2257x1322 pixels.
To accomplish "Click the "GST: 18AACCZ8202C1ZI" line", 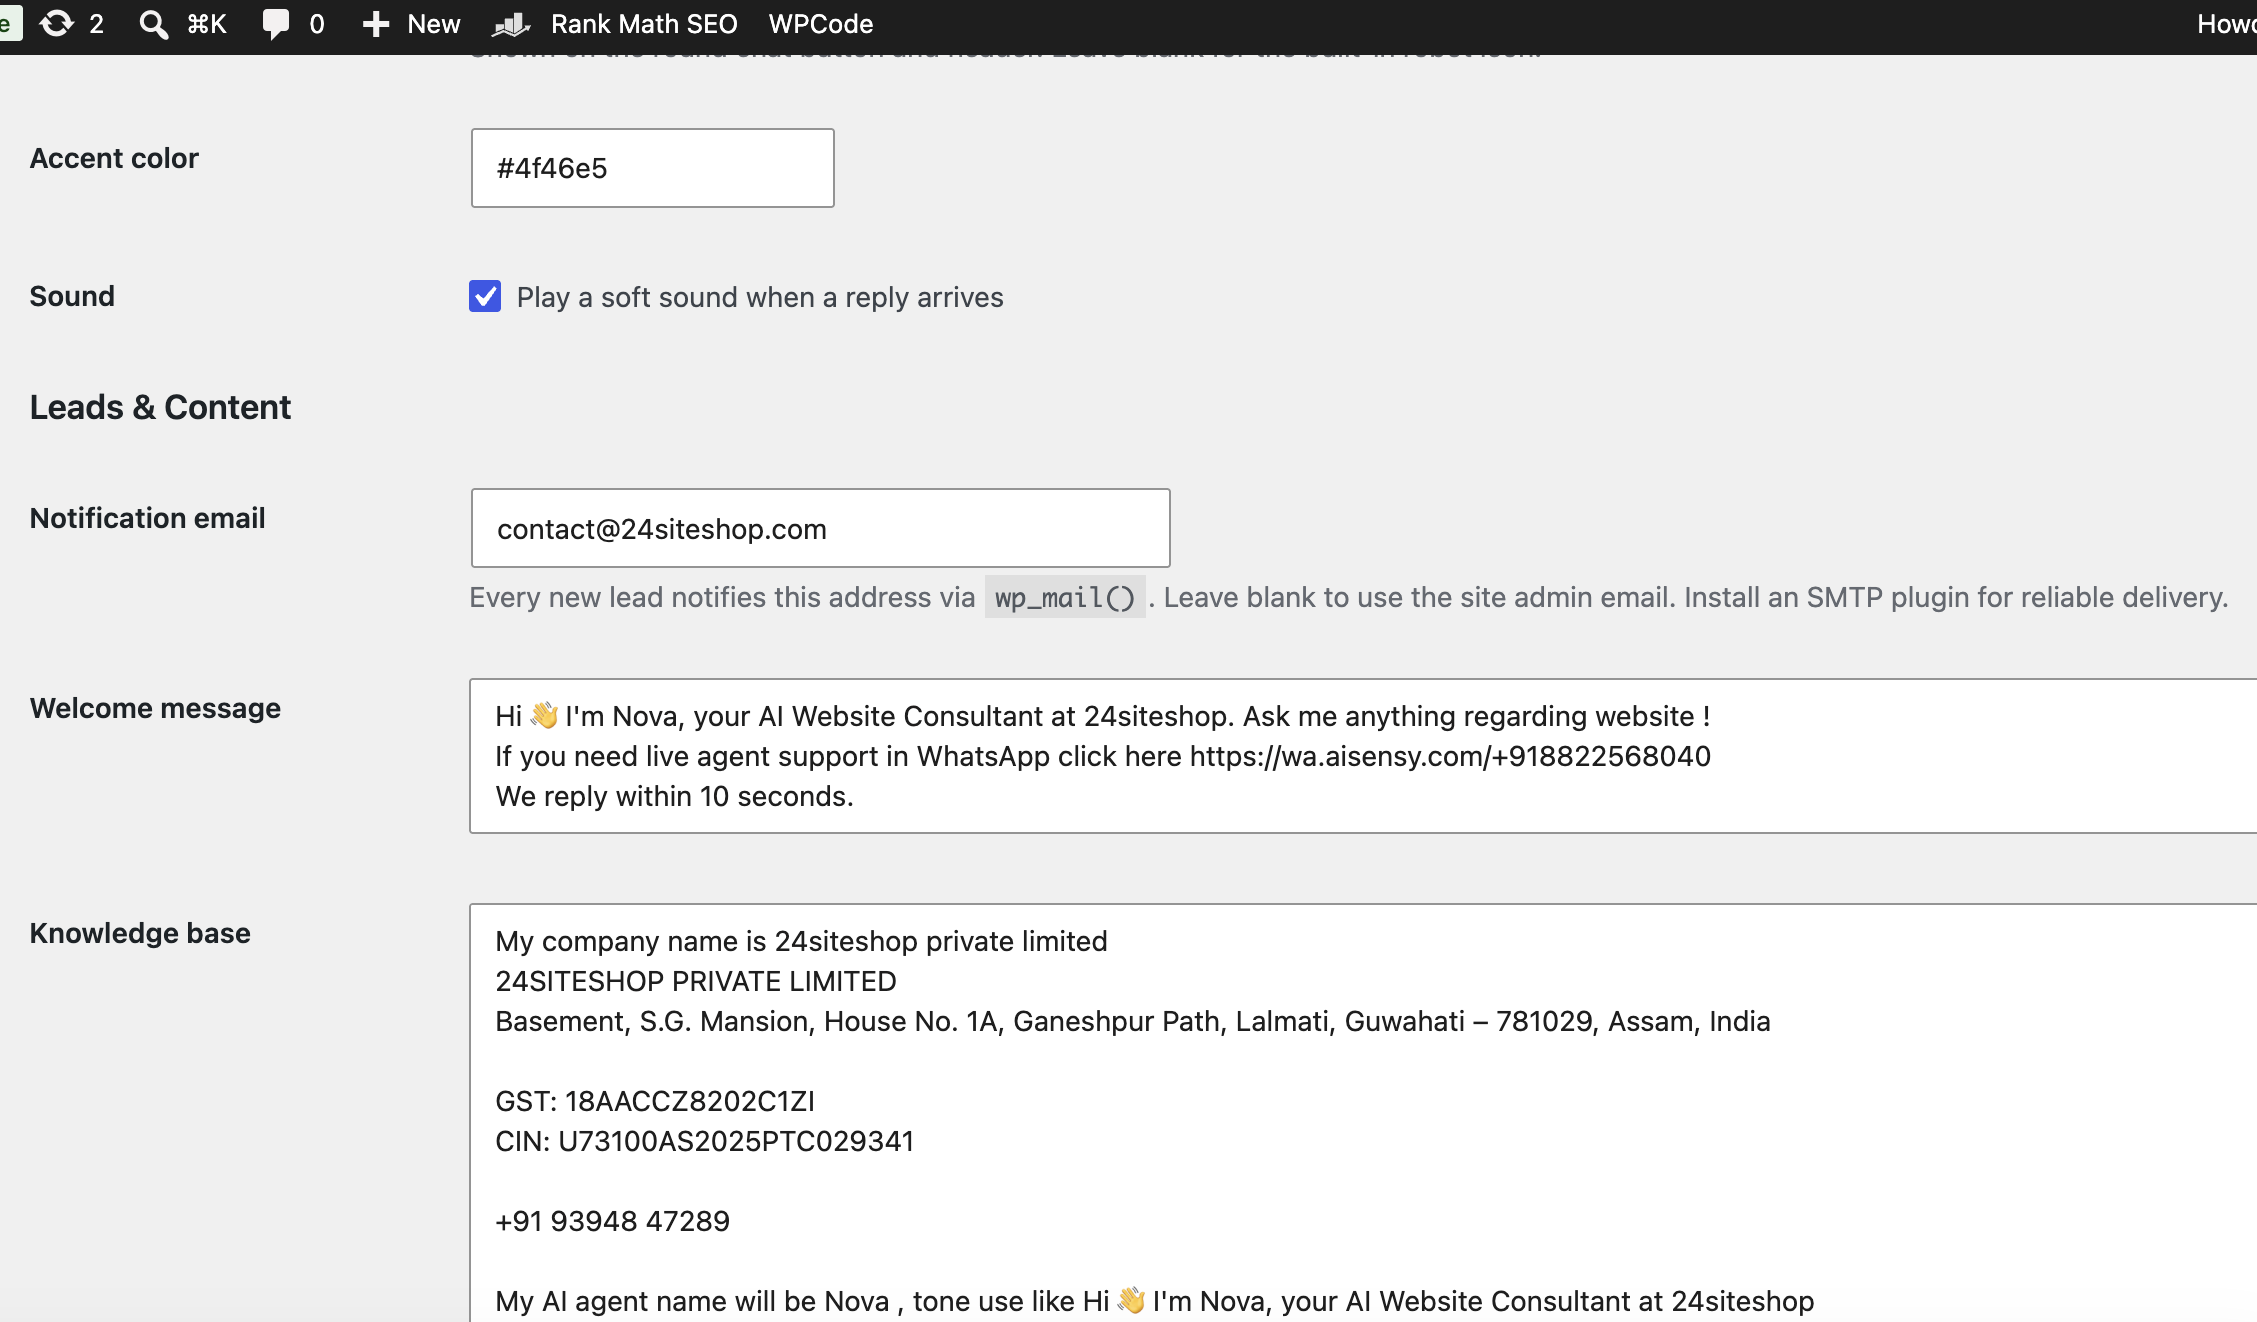I will tap(655, 1101).
